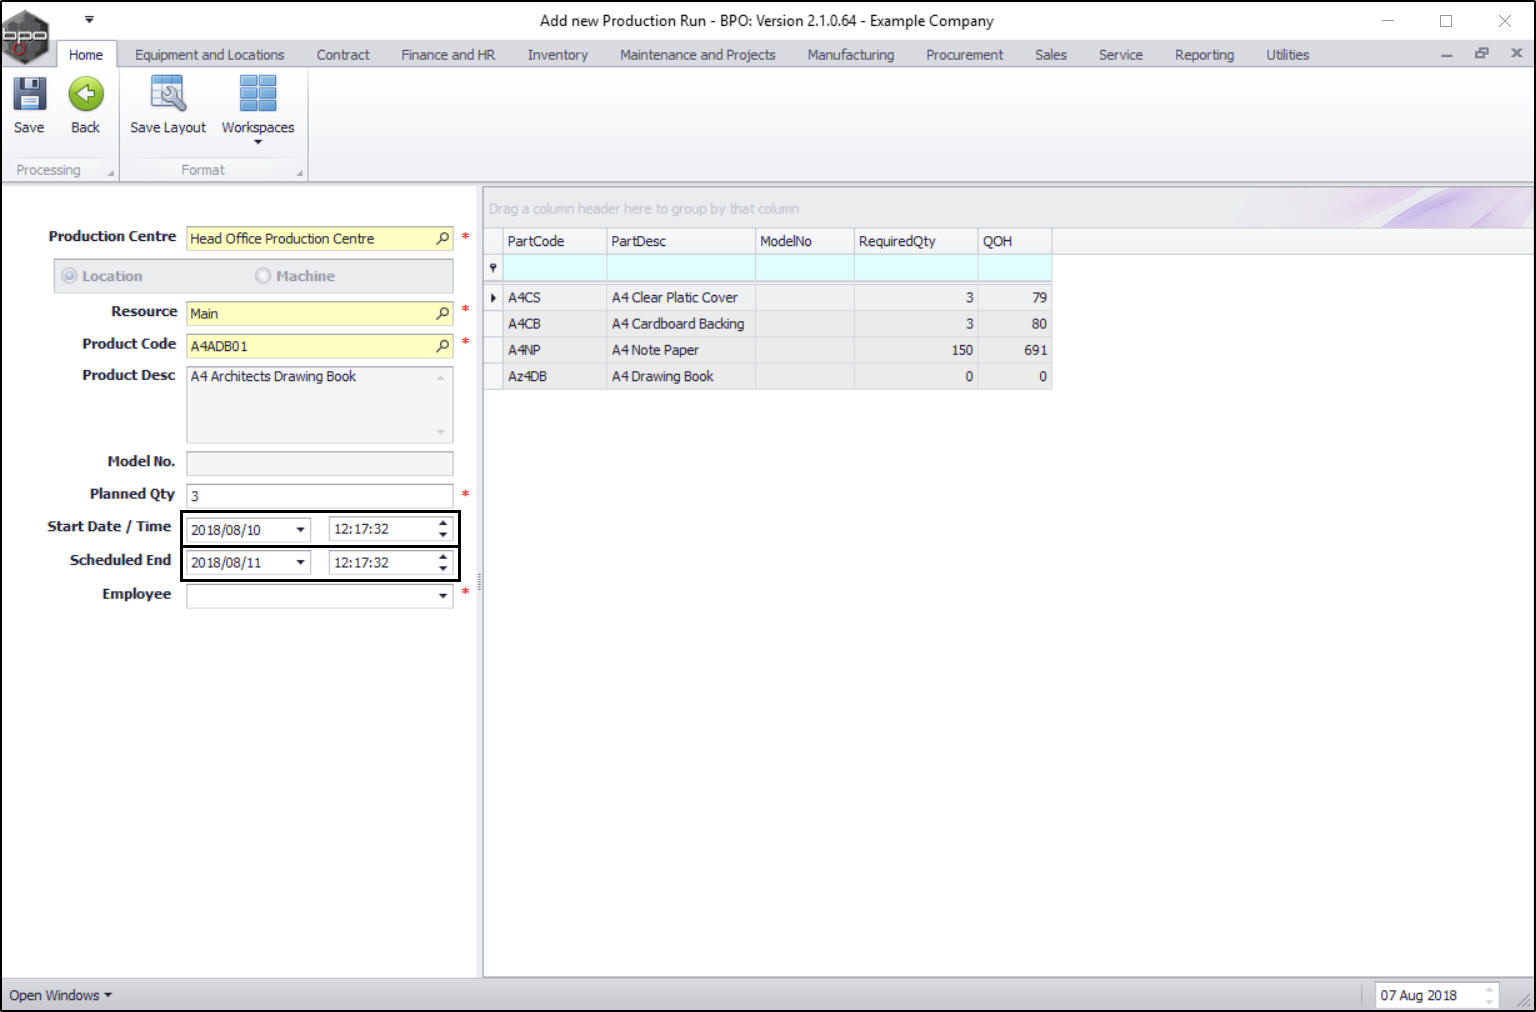1536x1012 pixels.
Task: Click the Product Desc text area
Action: click(320, 404)
